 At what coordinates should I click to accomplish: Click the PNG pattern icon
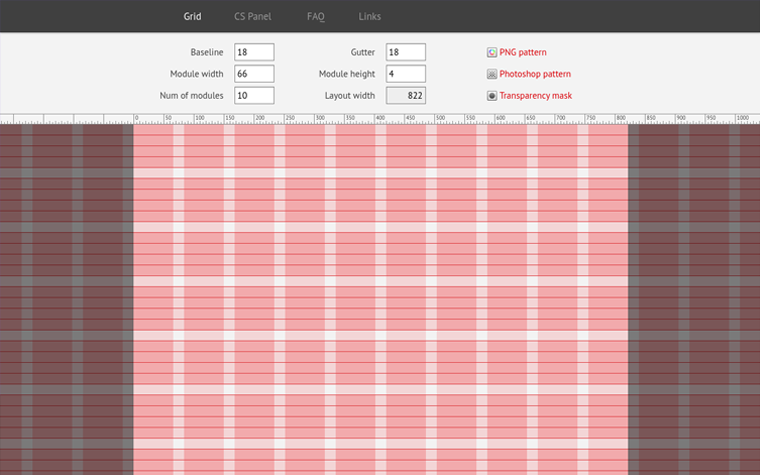pyautogui.click(x=491, y=52)
